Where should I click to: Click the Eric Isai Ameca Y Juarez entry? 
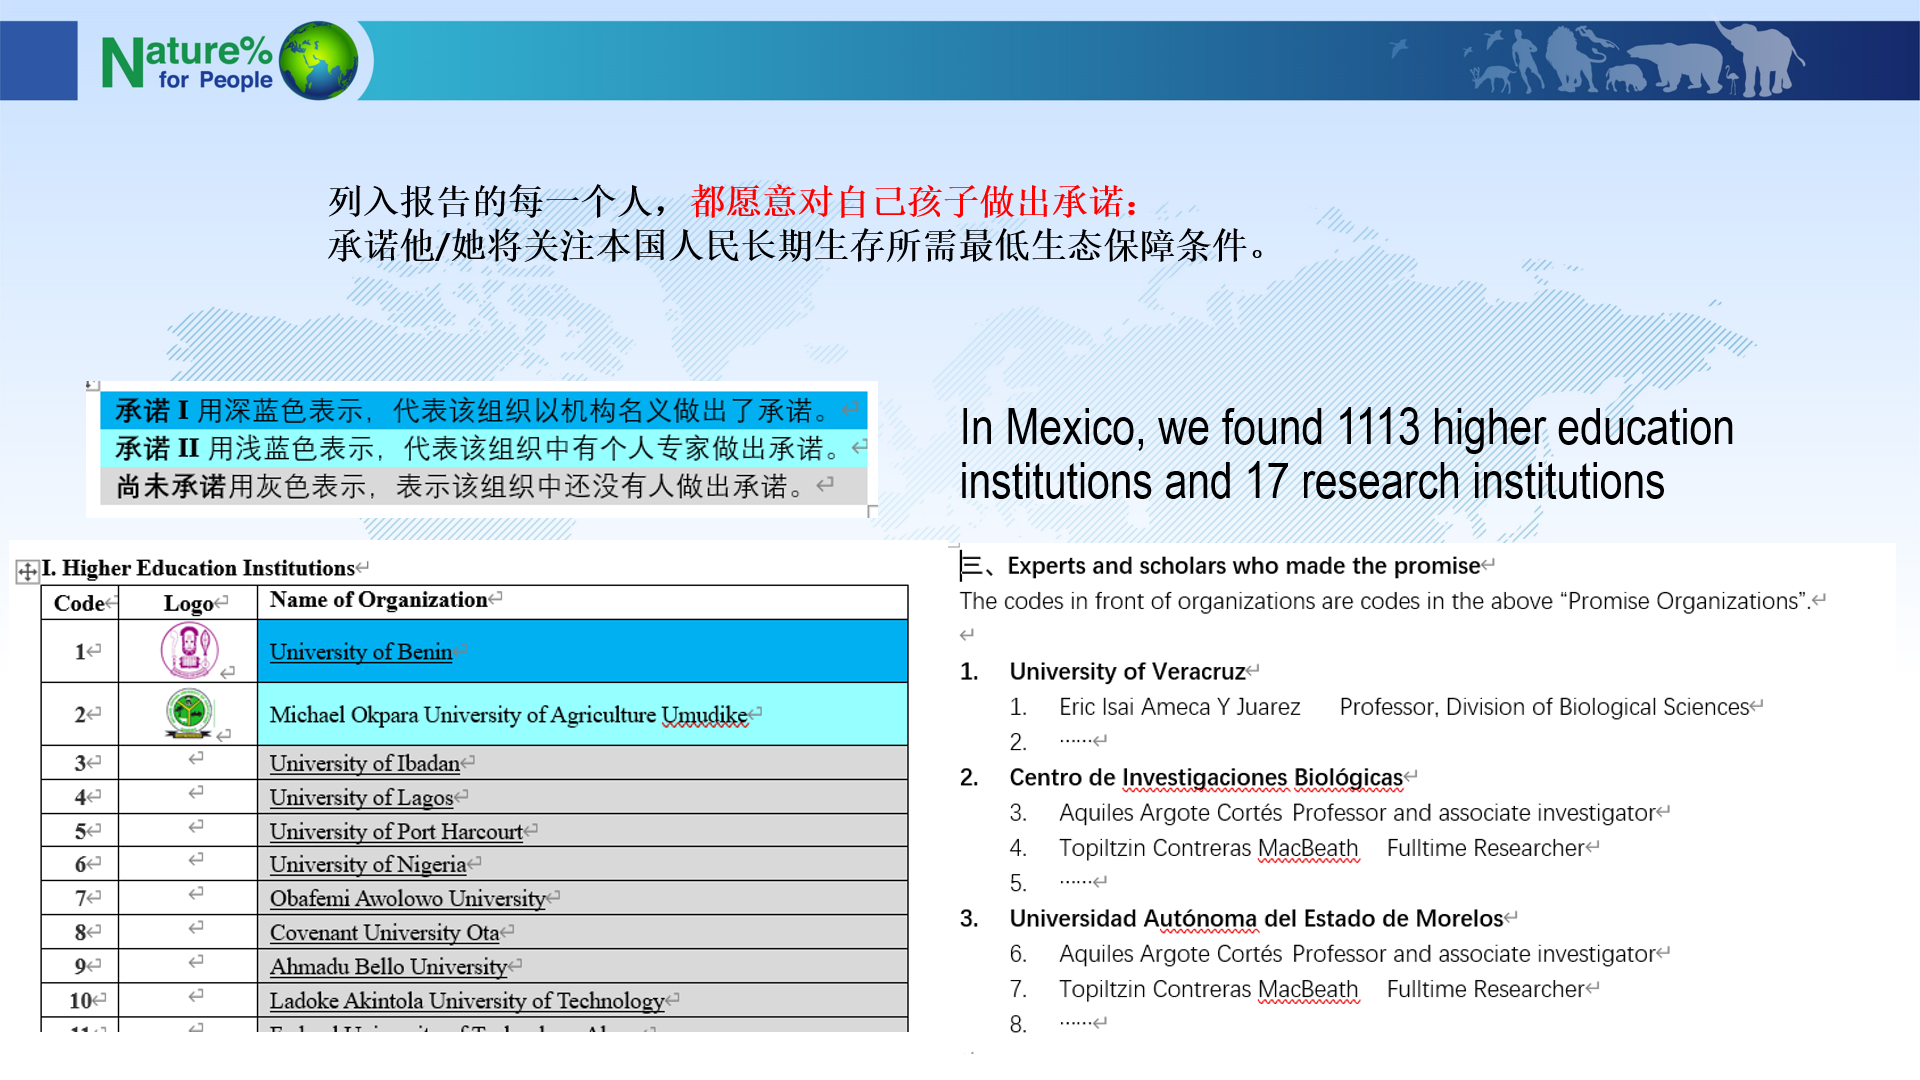point(1180,707)
